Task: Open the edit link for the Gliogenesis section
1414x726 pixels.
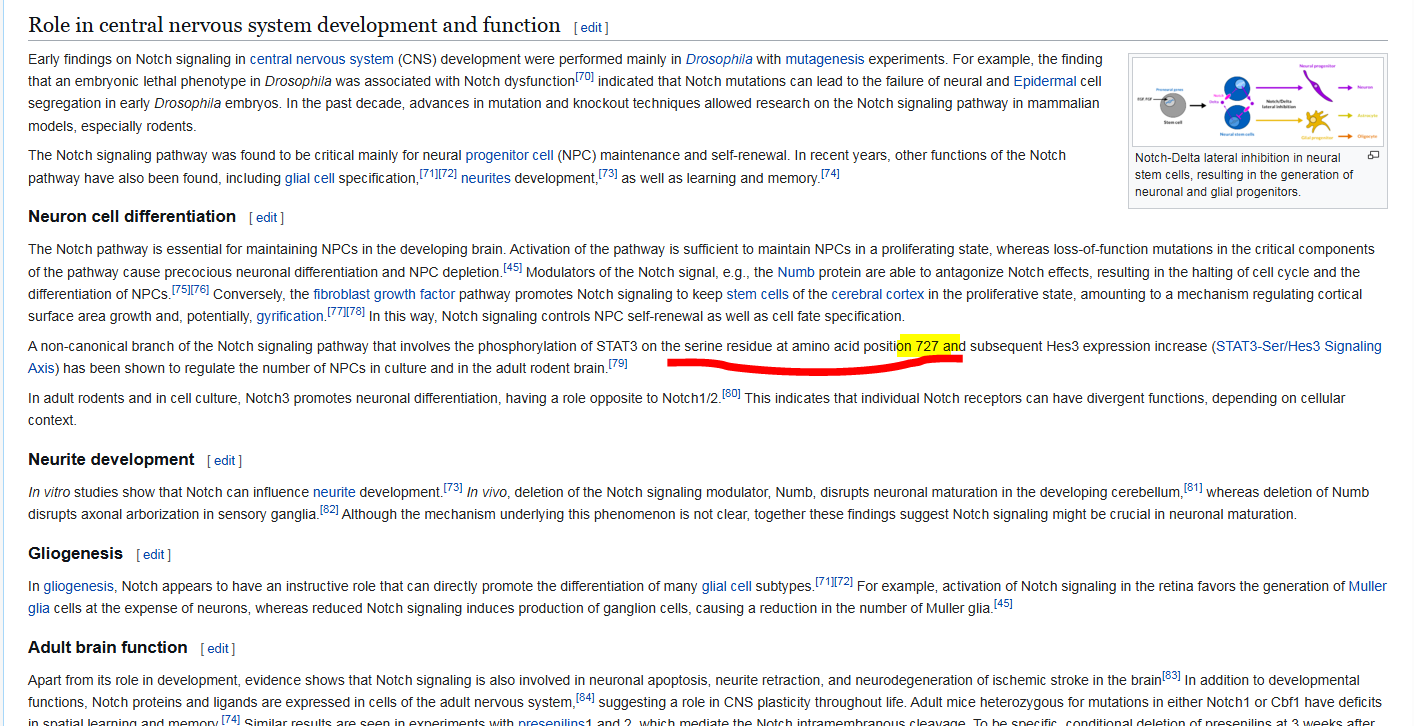Action: [x=153, y=554]
